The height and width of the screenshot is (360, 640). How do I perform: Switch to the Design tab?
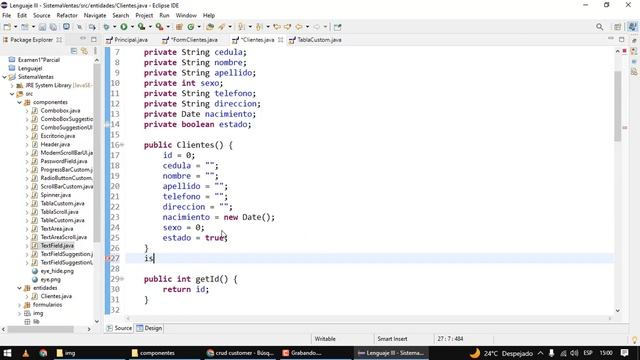point(149,328)
